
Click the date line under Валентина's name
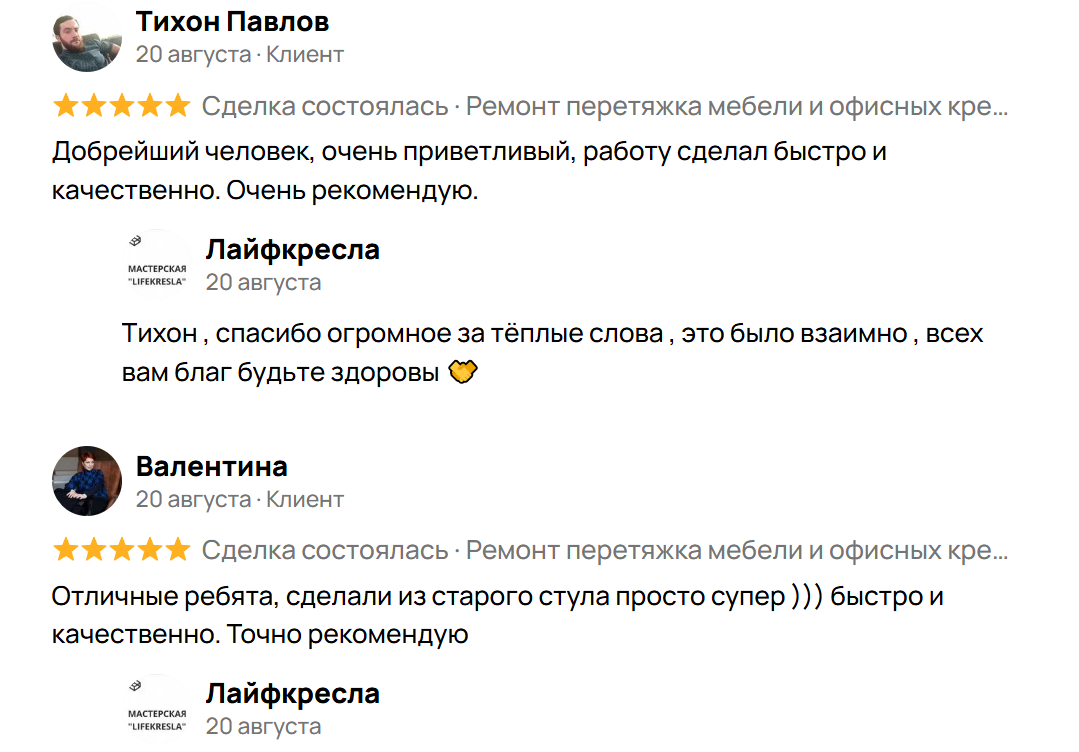[x=239, y=499]
